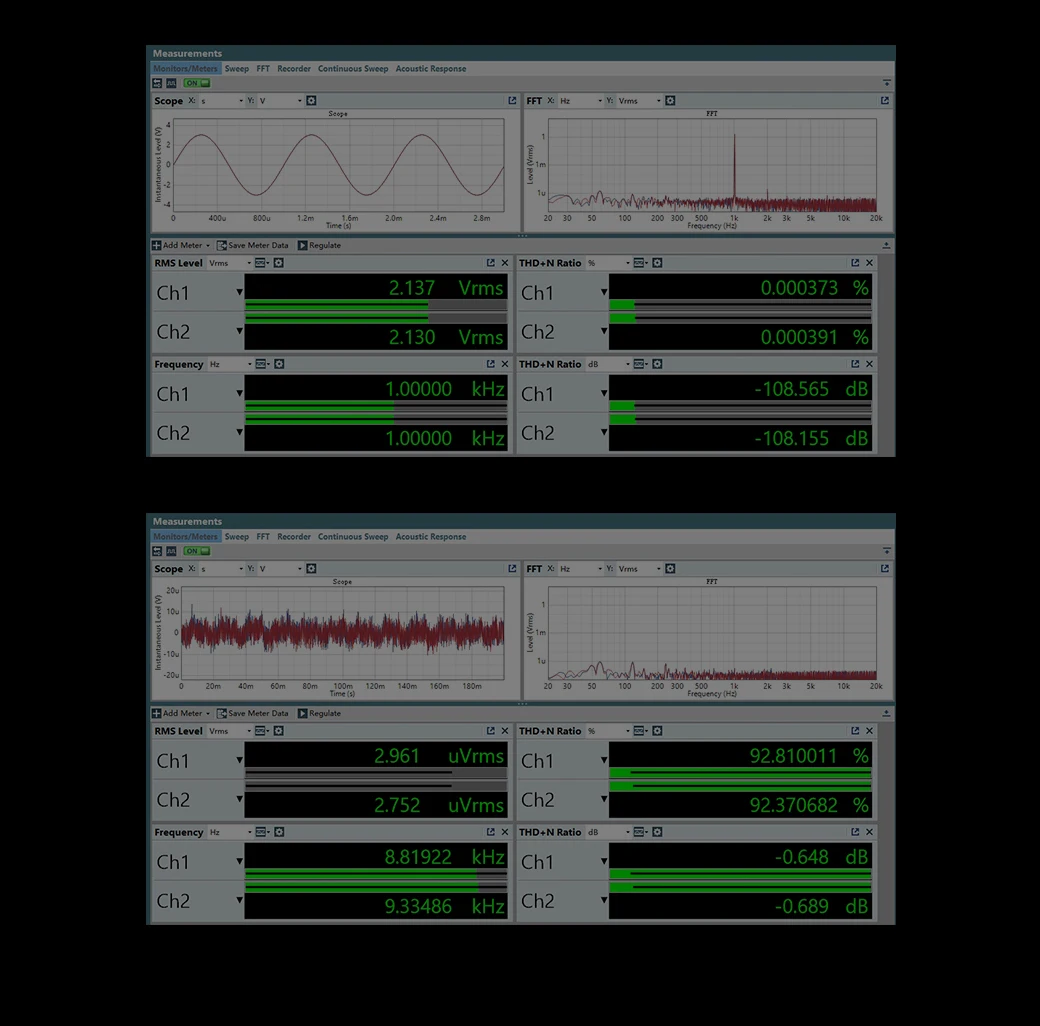Open FFT settings gear in upper window

point(670,101)
